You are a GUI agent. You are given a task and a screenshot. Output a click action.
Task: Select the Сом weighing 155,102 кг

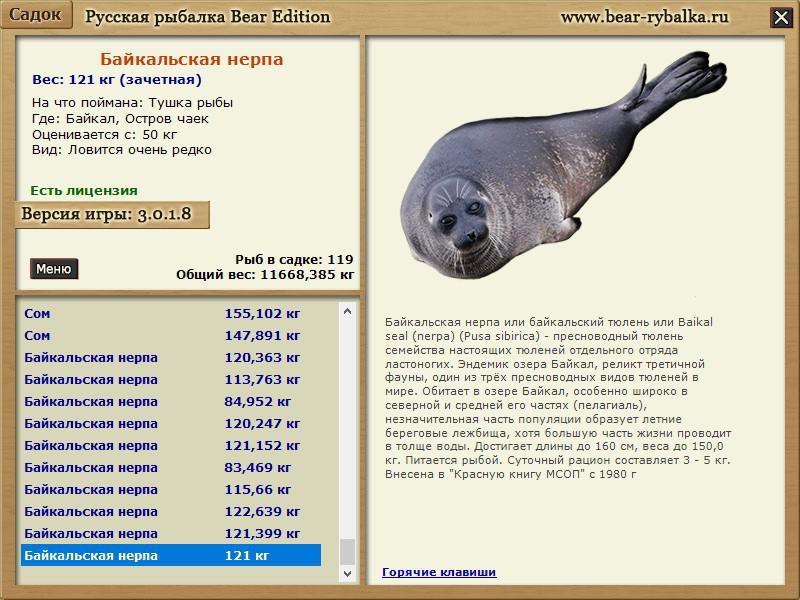(x=170, y=313)
